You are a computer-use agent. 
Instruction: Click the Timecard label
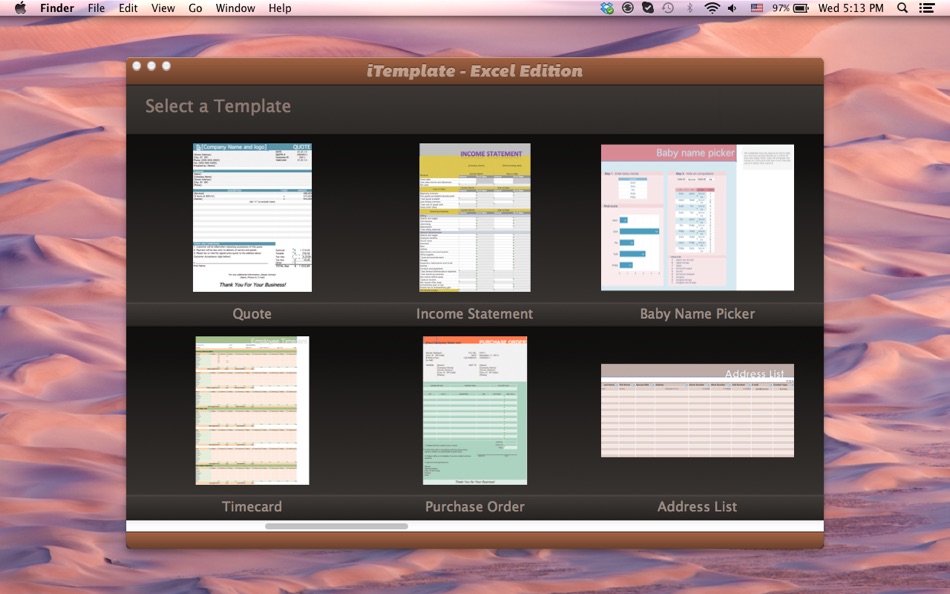(252, 507)
